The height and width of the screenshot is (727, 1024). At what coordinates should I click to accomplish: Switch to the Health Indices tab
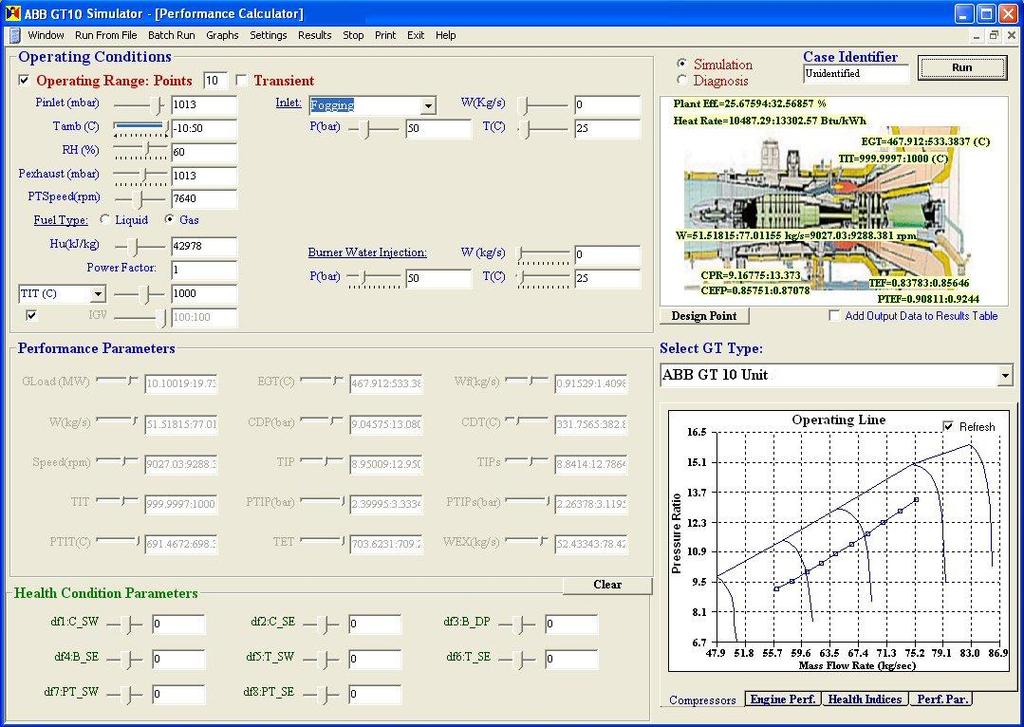[x=865, y=699]
